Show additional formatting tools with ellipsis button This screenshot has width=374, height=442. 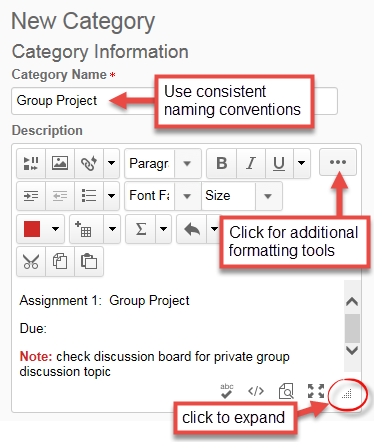[x=338, y=162]
